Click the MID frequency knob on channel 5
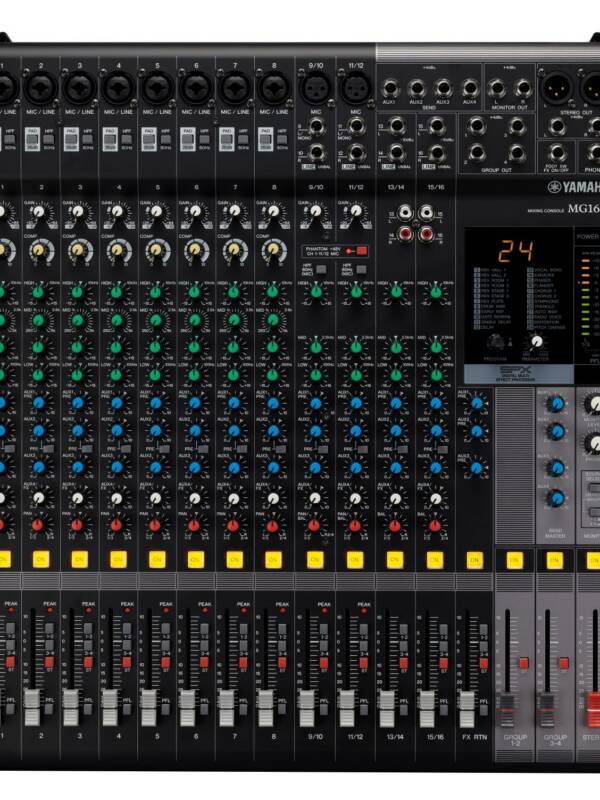Image resolution: width=600 pixels, height=800 pixels. [x=156, y=319]
